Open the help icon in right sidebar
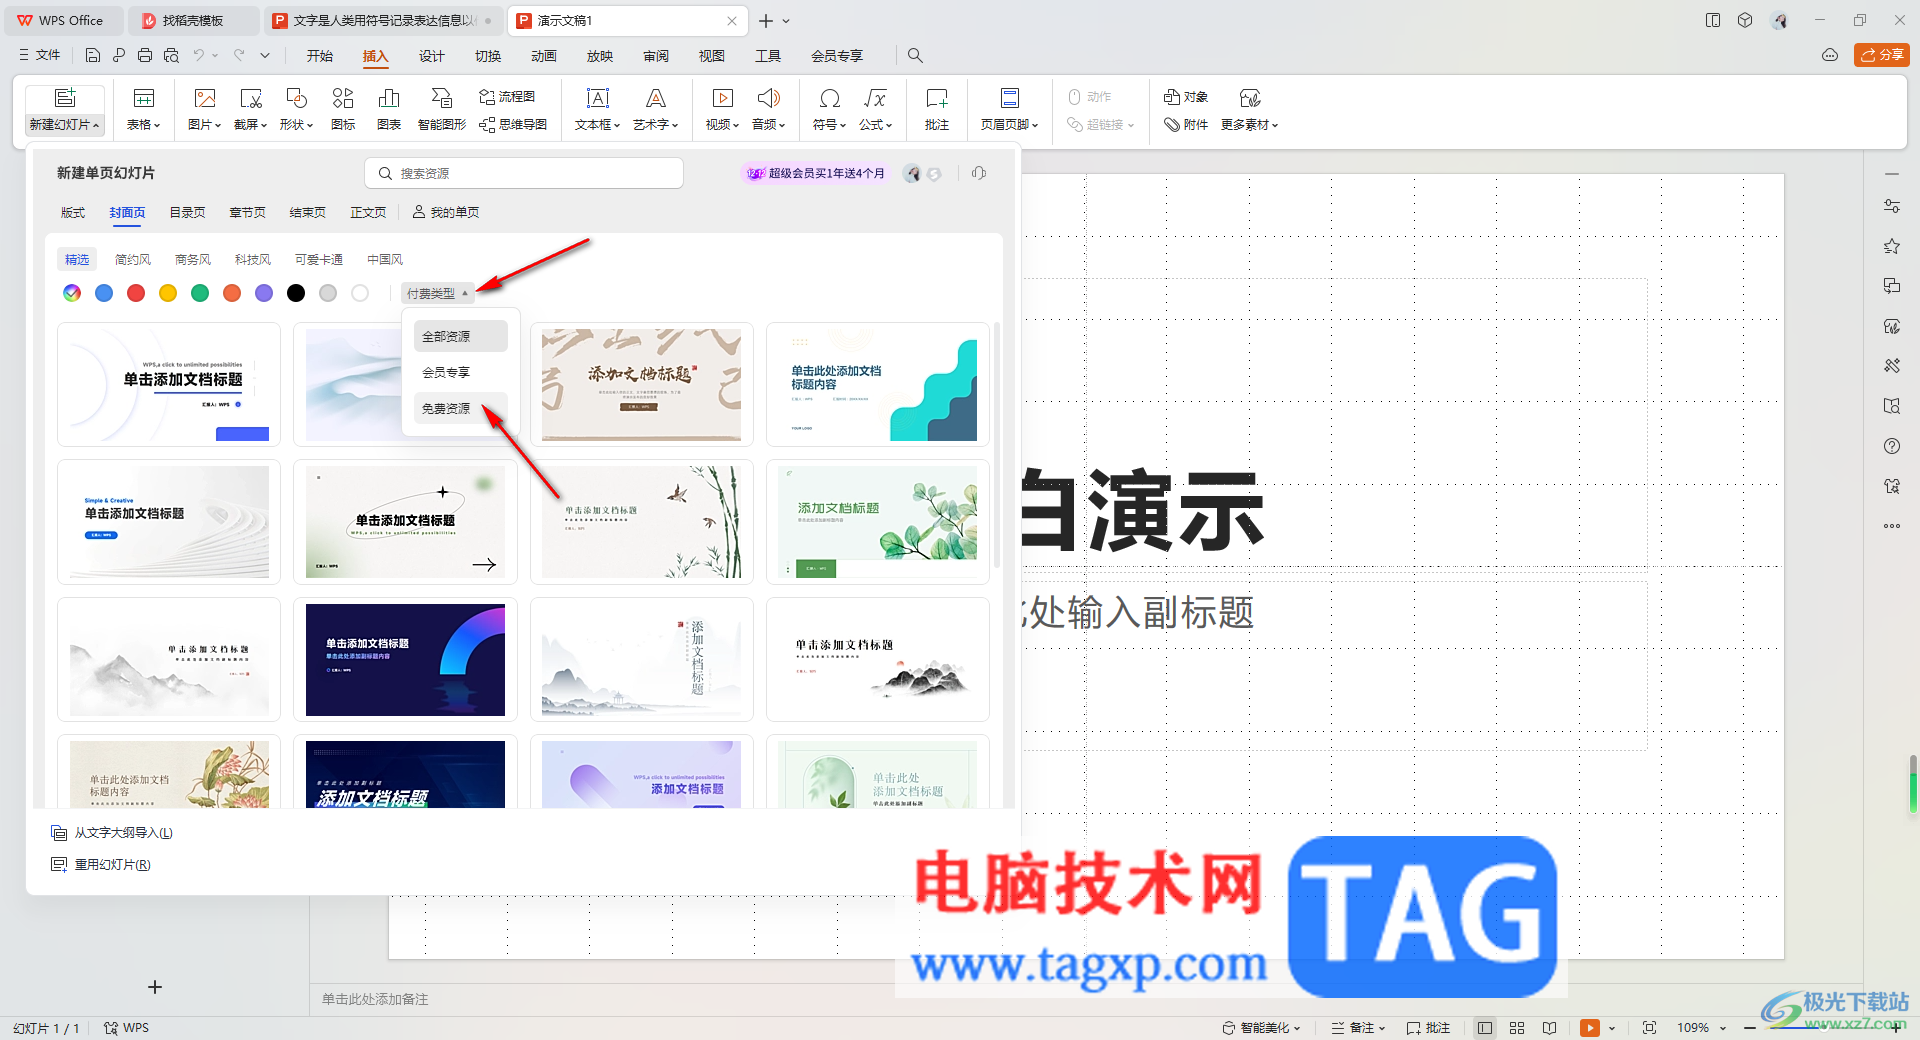This screenshot has width=1920, height=1040. pyautogui.click(x=1891, y=446)
